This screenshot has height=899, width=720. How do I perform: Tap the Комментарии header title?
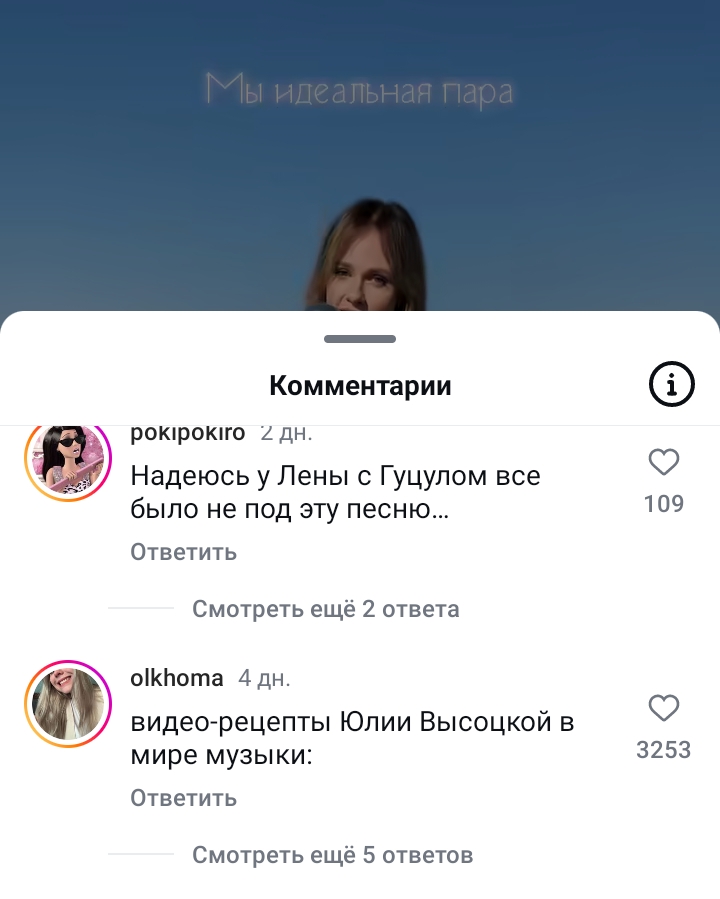361,386
